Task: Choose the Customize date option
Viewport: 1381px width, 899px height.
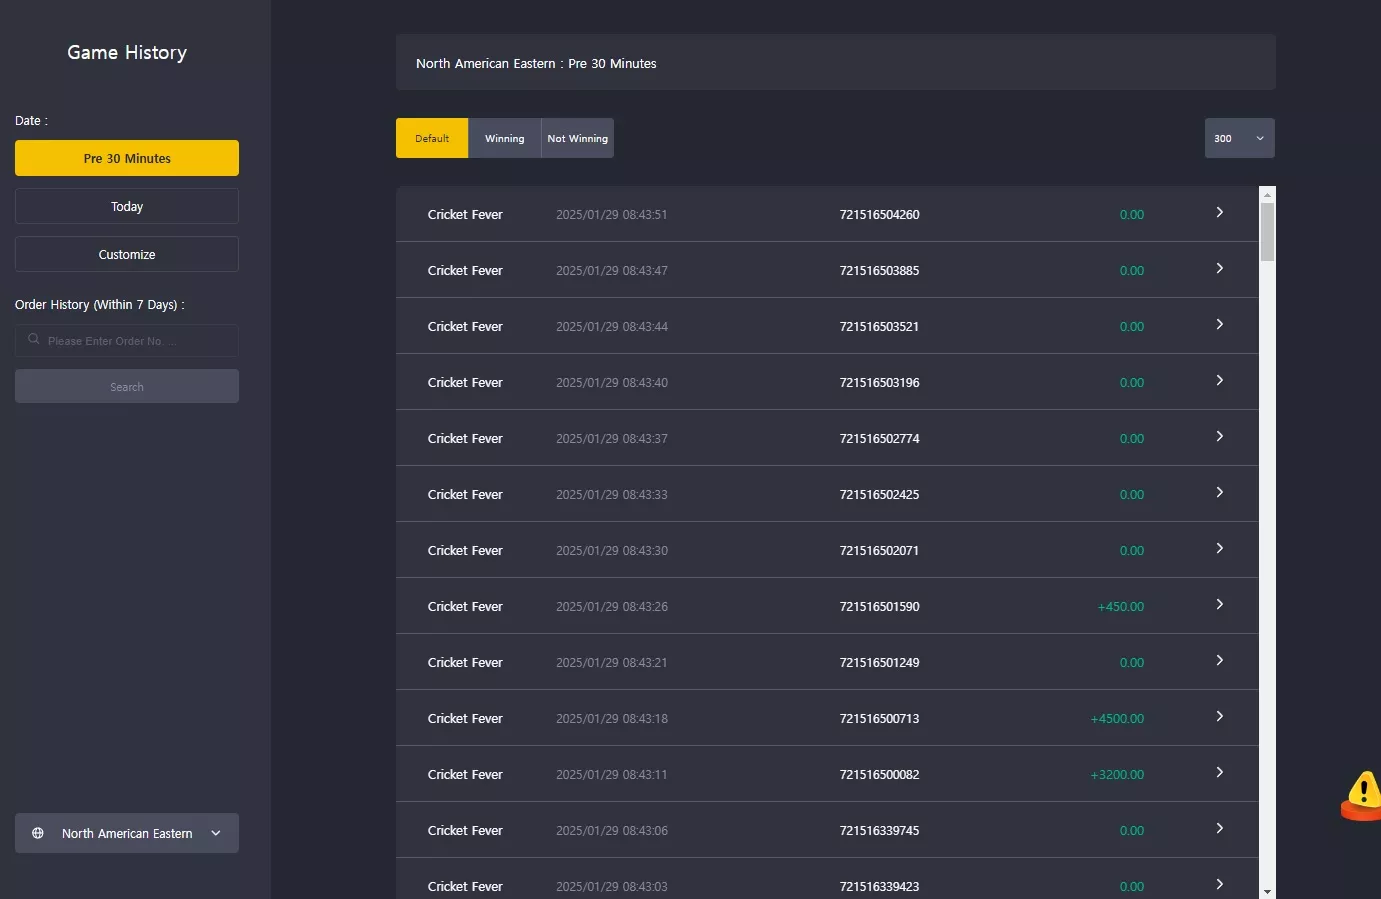Action: click(x=127, y=254)
